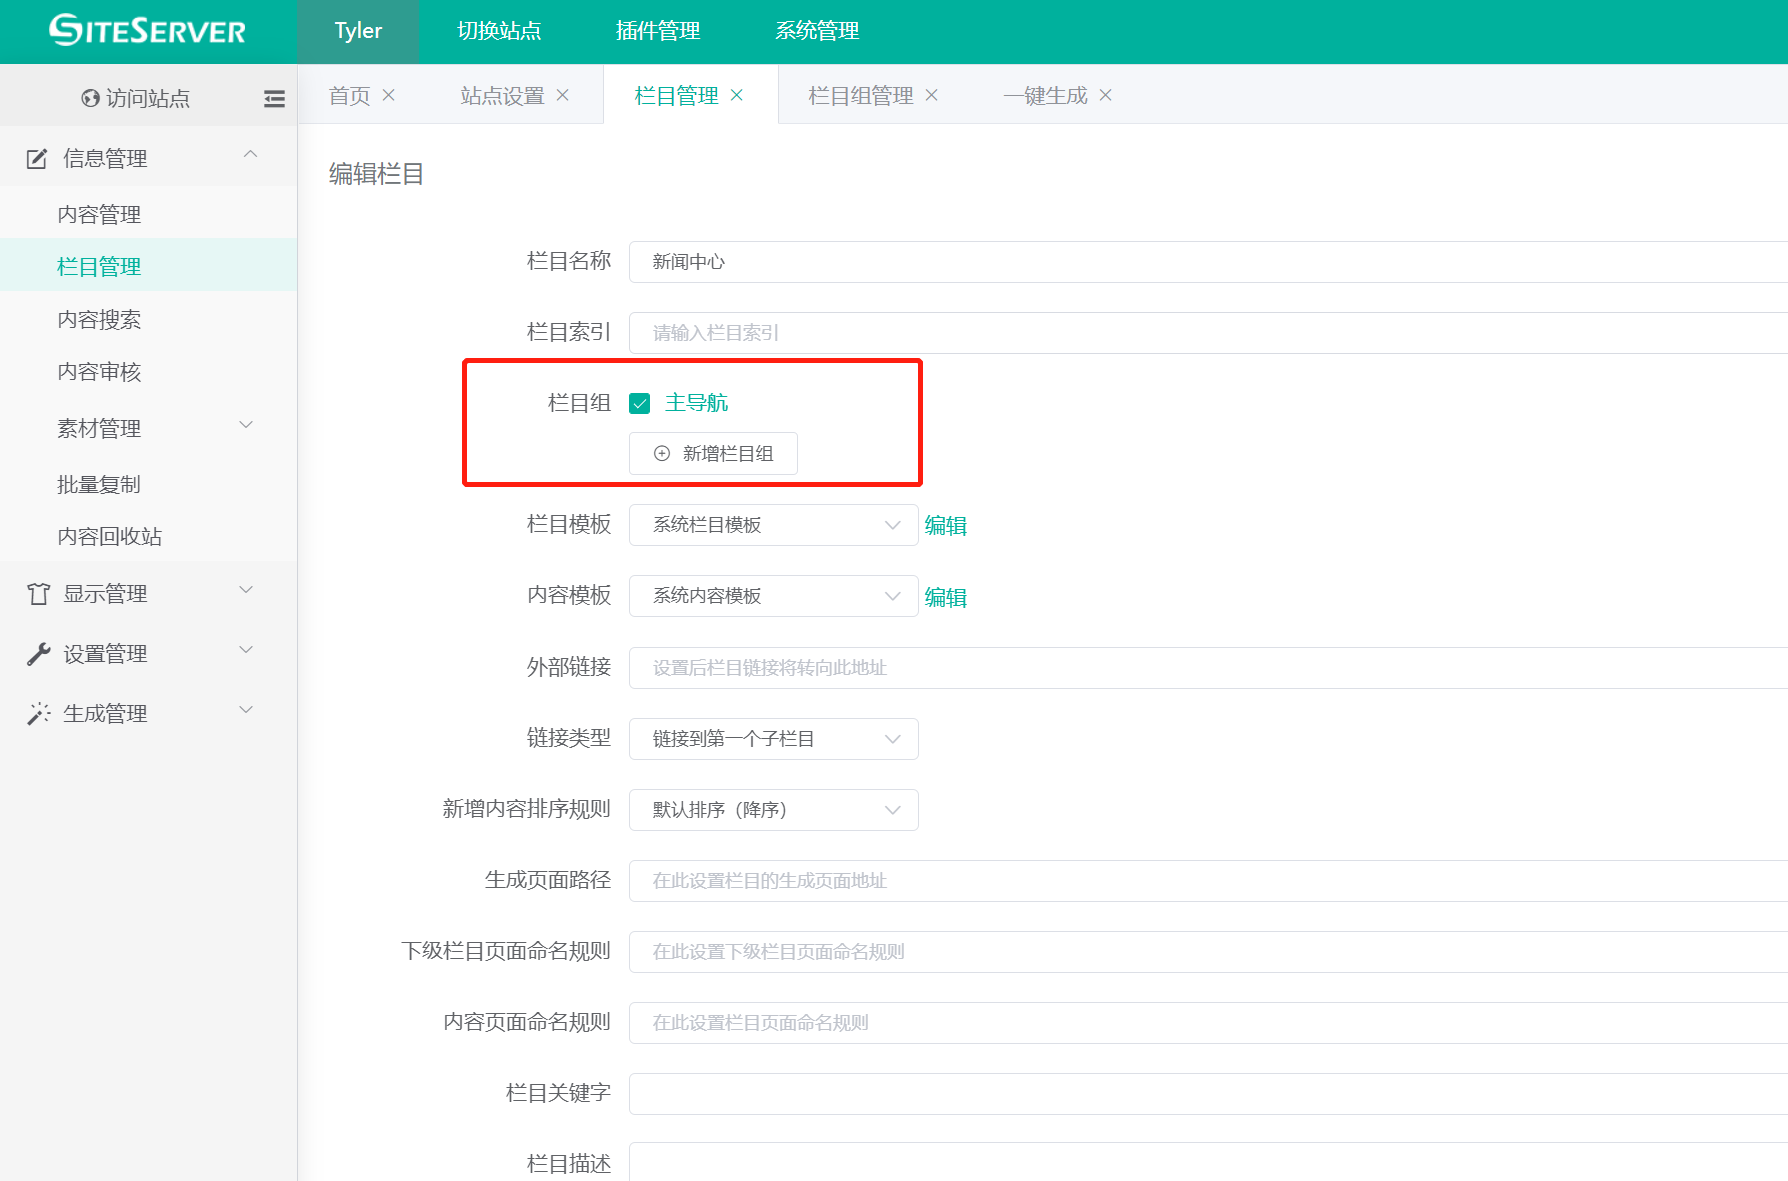Switch to the 栏目组管理 tab
This screenshot has width=1788, height=1181.
[x=860, y=95]
